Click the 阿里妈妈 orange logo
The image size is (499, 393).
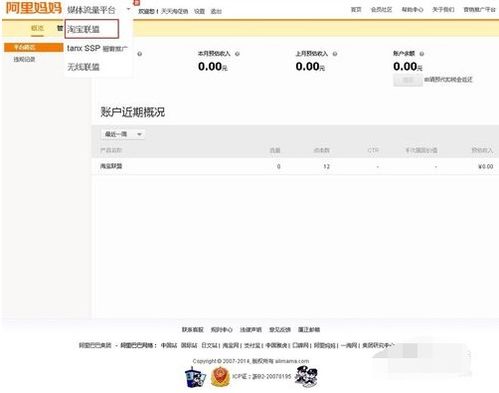34,8
